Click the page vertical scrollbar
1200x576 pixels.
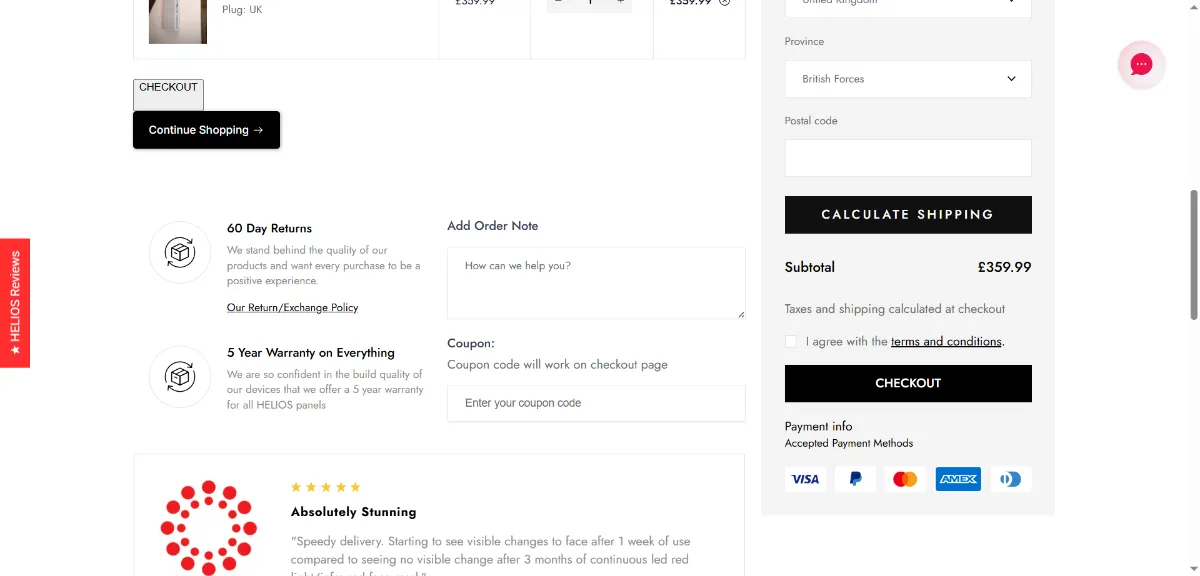(1192, 255)
